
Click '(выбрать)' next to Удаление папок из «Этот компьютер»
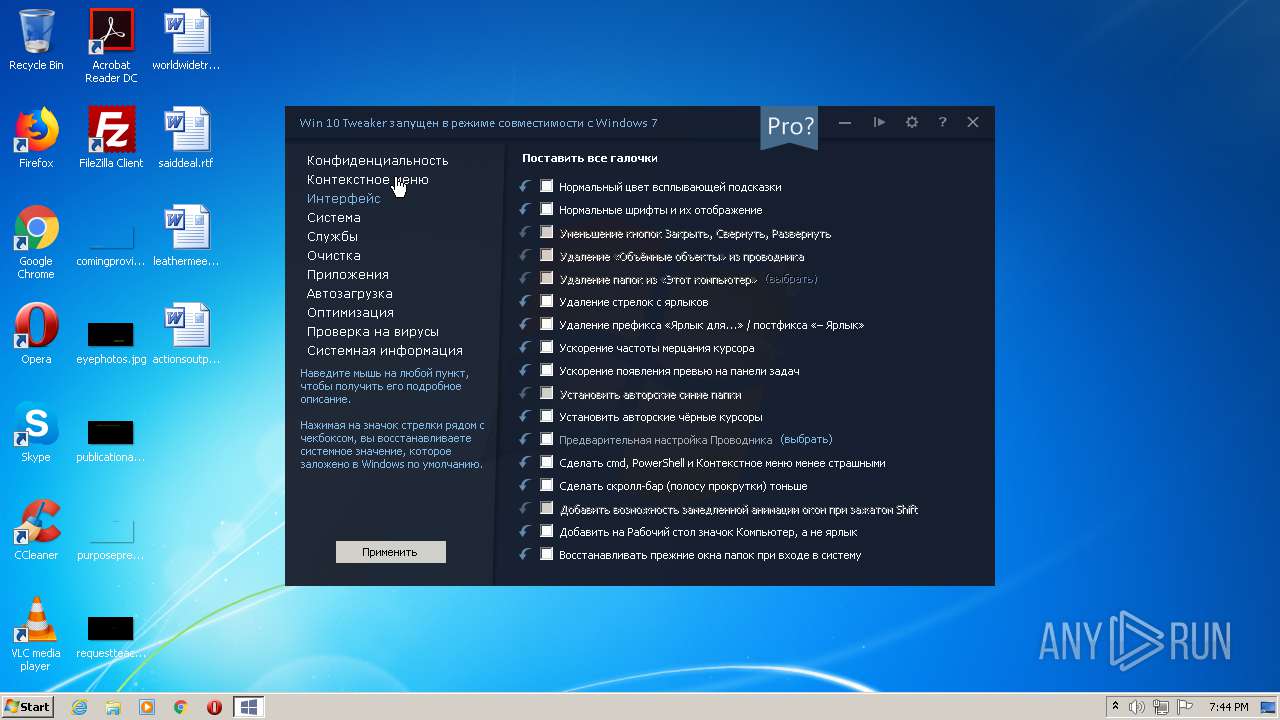pyautogui.click(x=791, y=279)
